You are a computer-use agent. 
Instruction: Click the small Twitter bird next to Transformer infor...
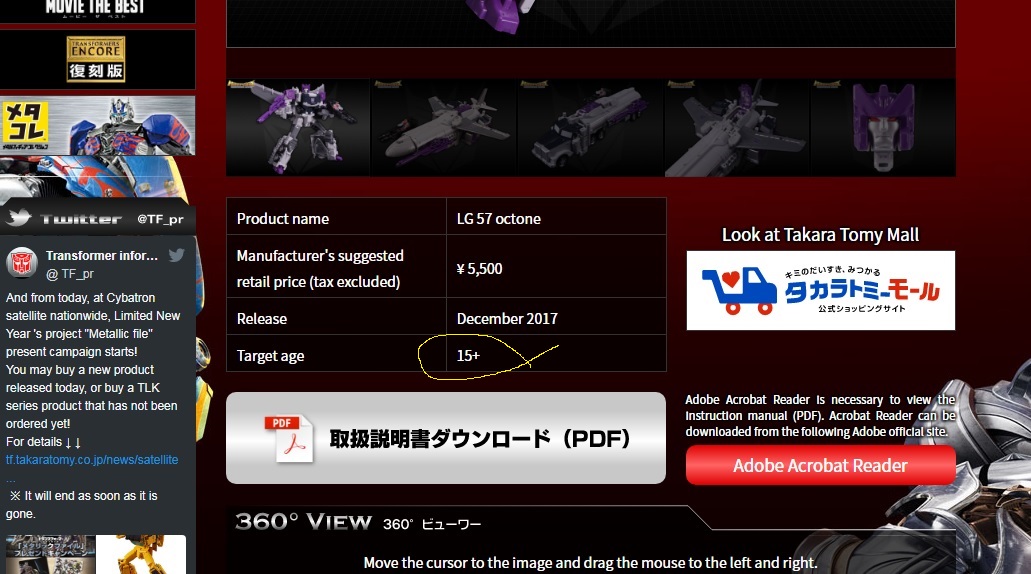pyautogui.click(x=176, y=256)
